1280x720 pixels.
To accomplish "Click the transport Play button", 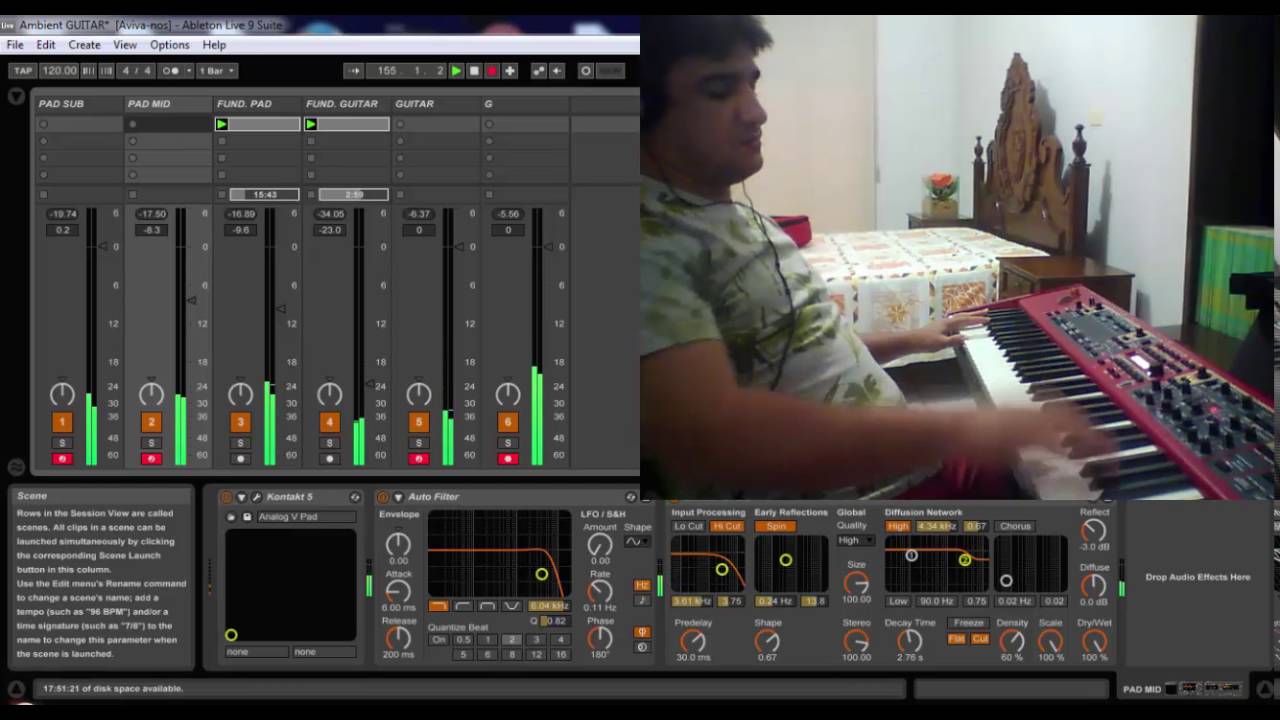I will click(456, 71).
